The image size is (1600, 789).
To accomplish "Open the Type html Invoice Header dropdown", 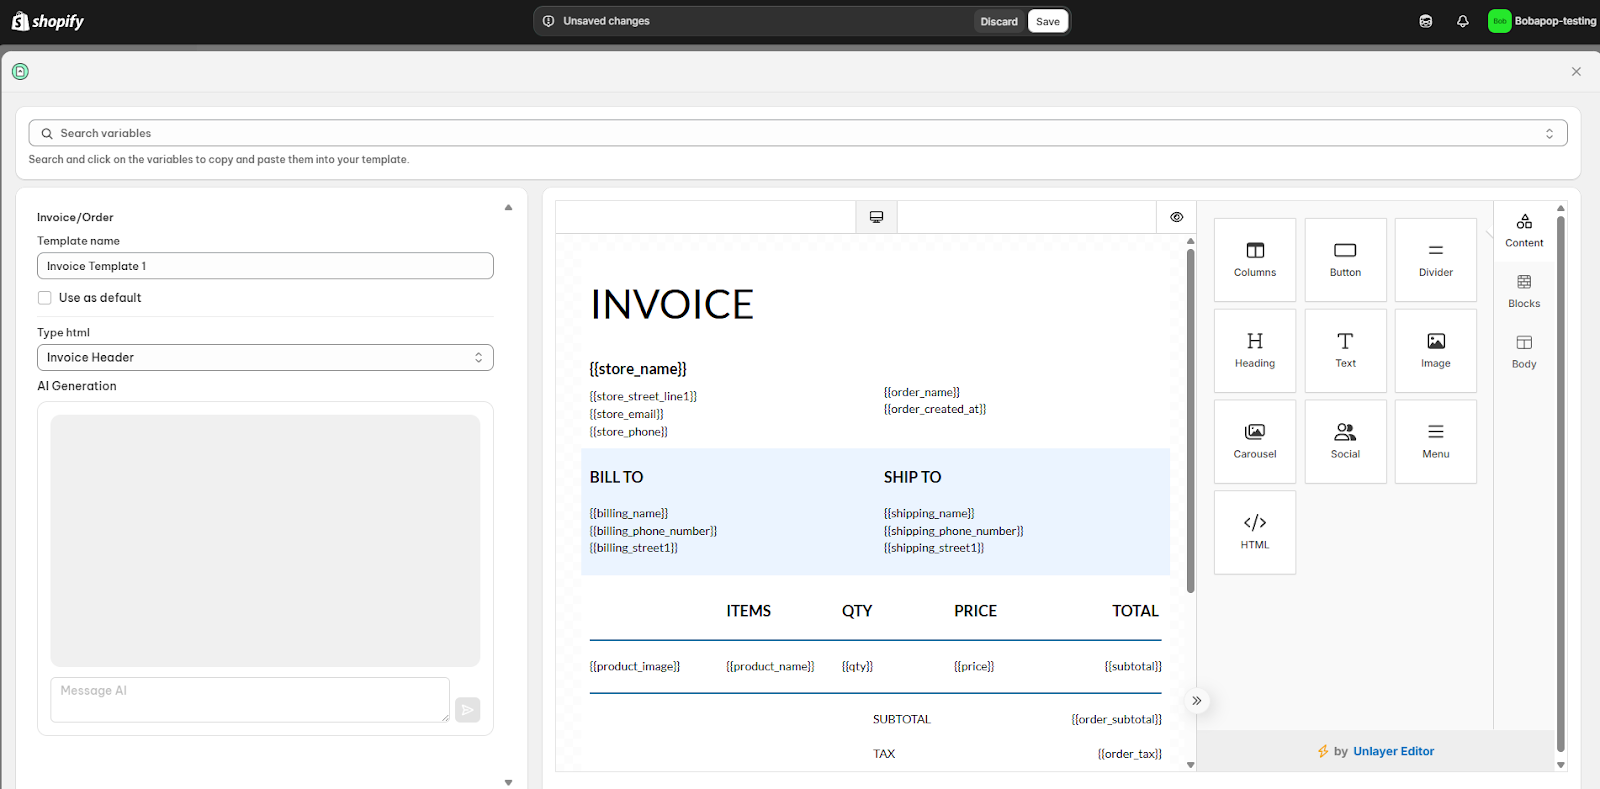I will click(x=265, y=357).
